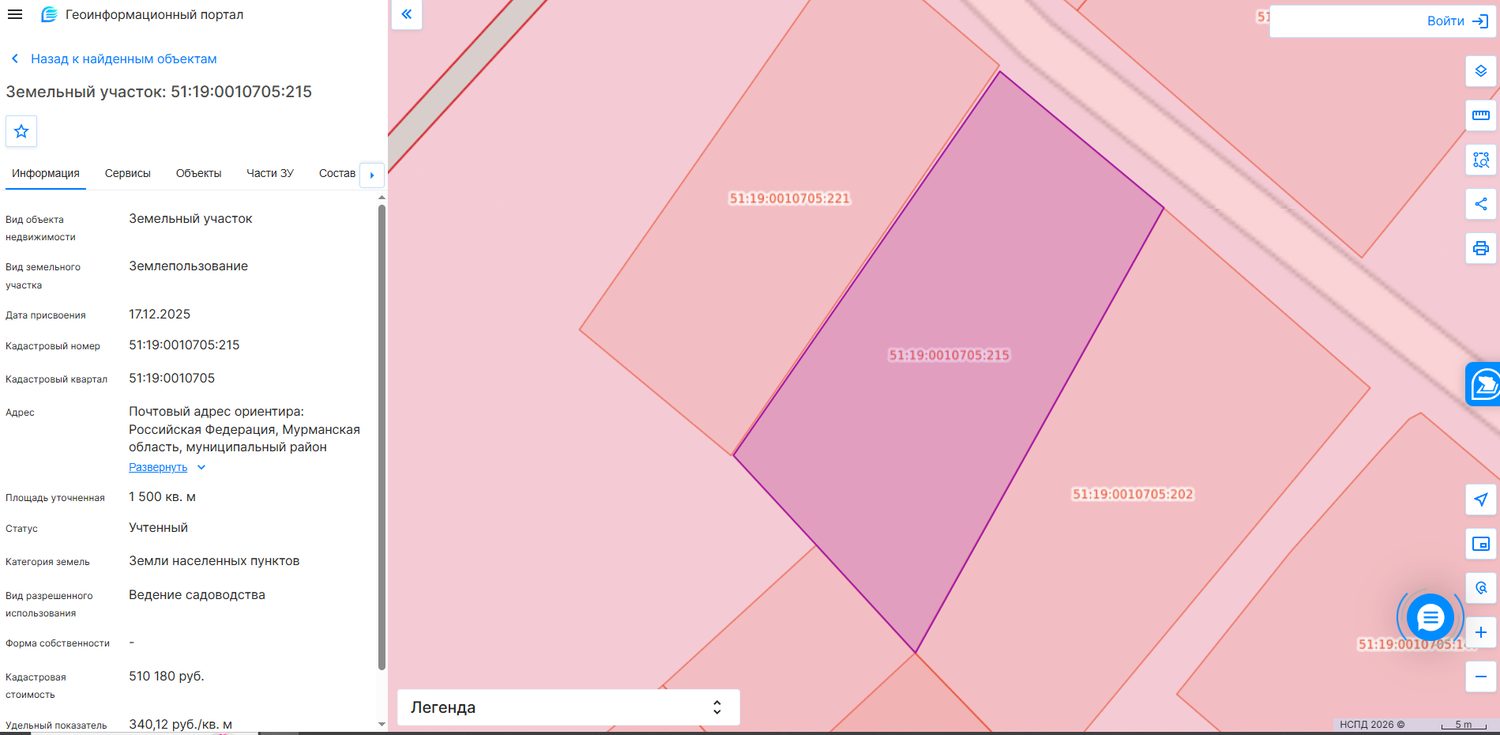Click the area value 1 500 кв. м
Image resolution: width=1500 pixels, height=735 pixels.
tap(162, 496)
